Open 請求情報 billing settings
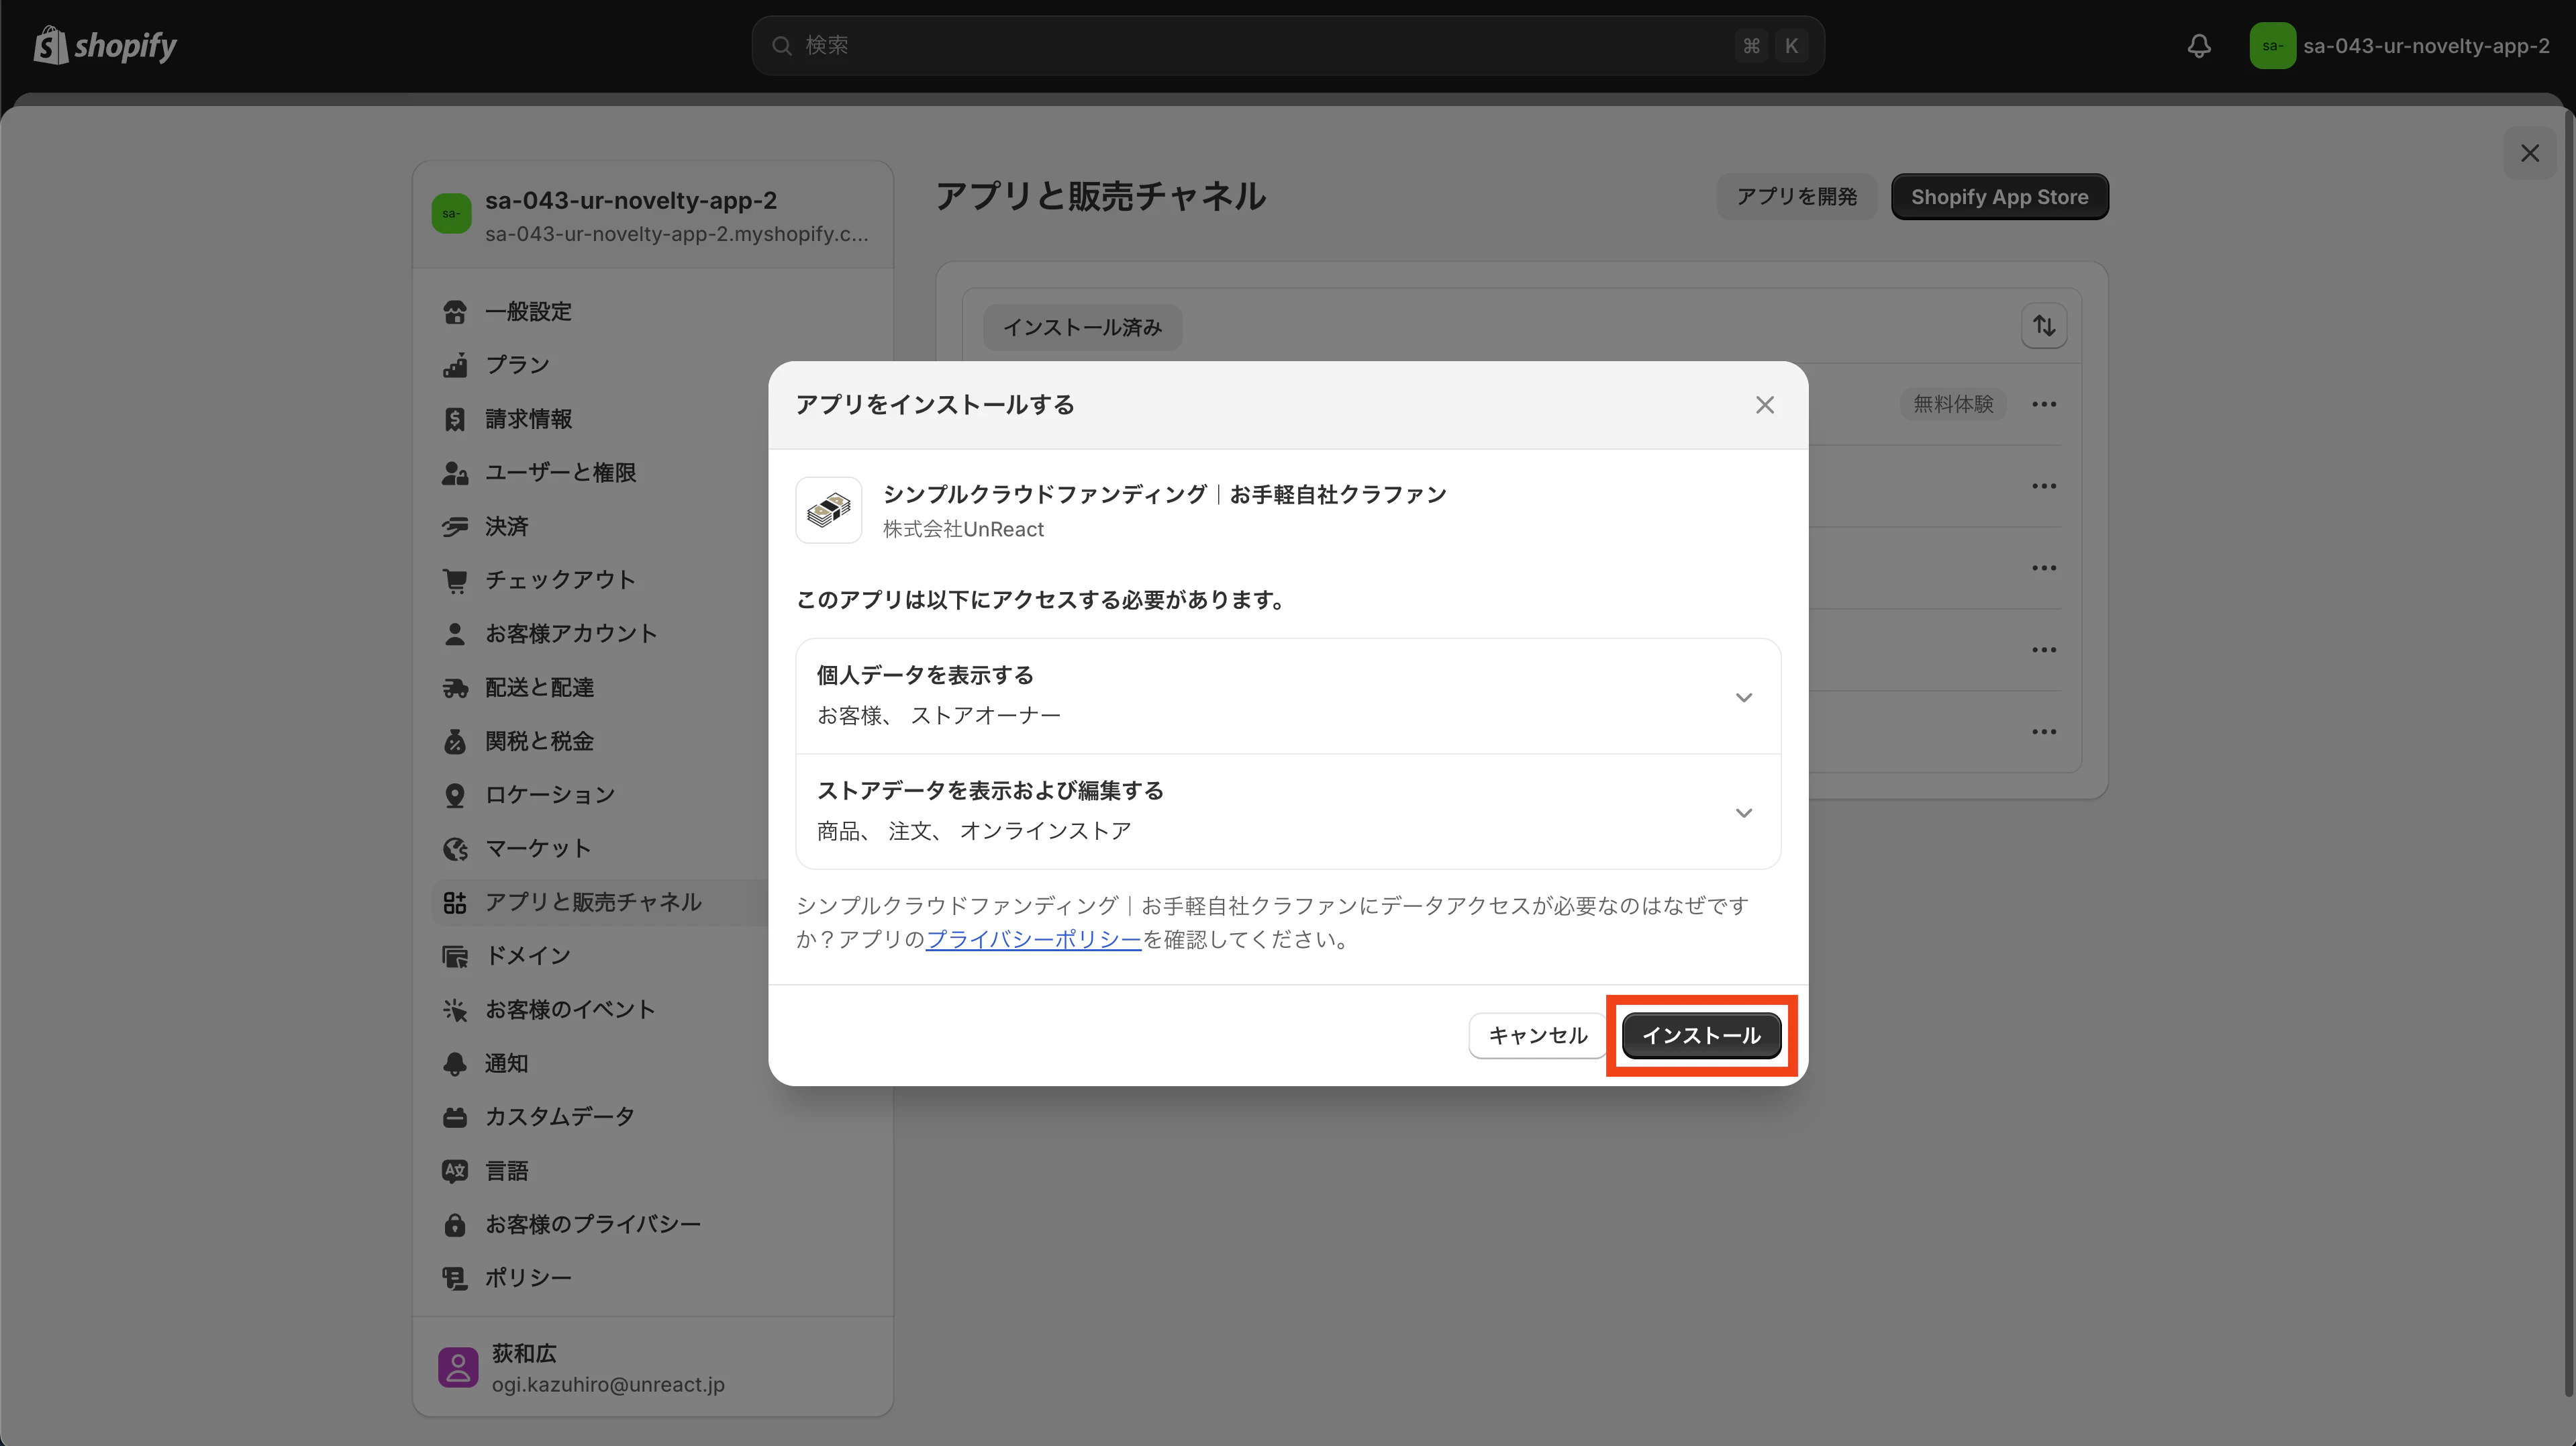The width and height of the screenshot is (2576, 1446). (455, 419)
